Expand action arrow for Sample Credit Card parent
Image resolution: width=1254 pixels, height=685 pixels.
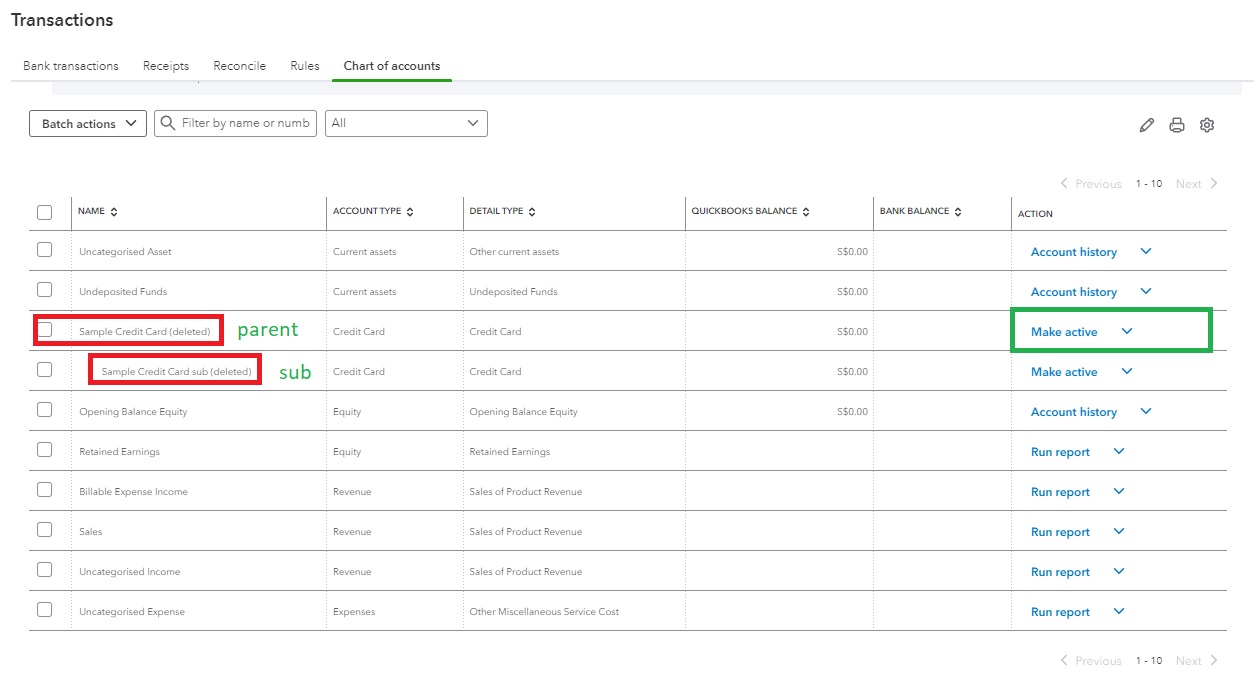(1127, 332)
